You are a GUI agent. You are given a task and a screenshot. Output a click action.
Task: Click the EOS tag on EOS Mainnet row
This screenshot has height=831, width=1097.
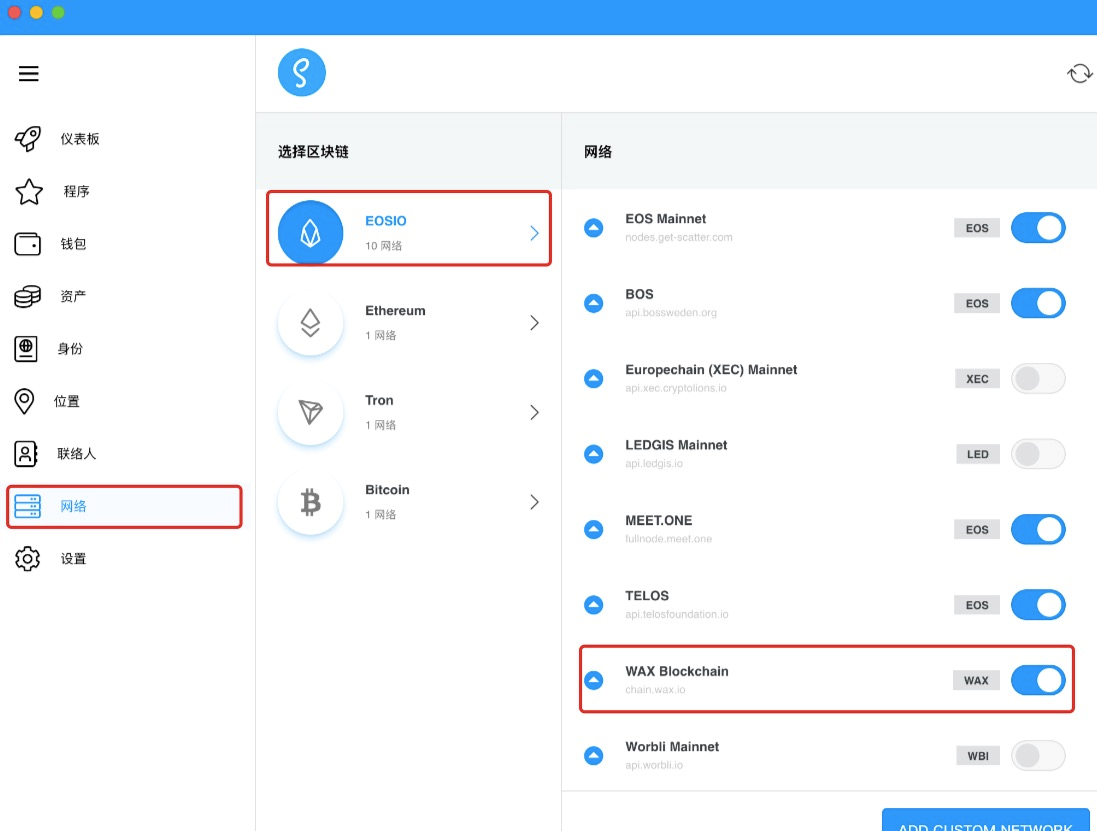click(977, 228)
